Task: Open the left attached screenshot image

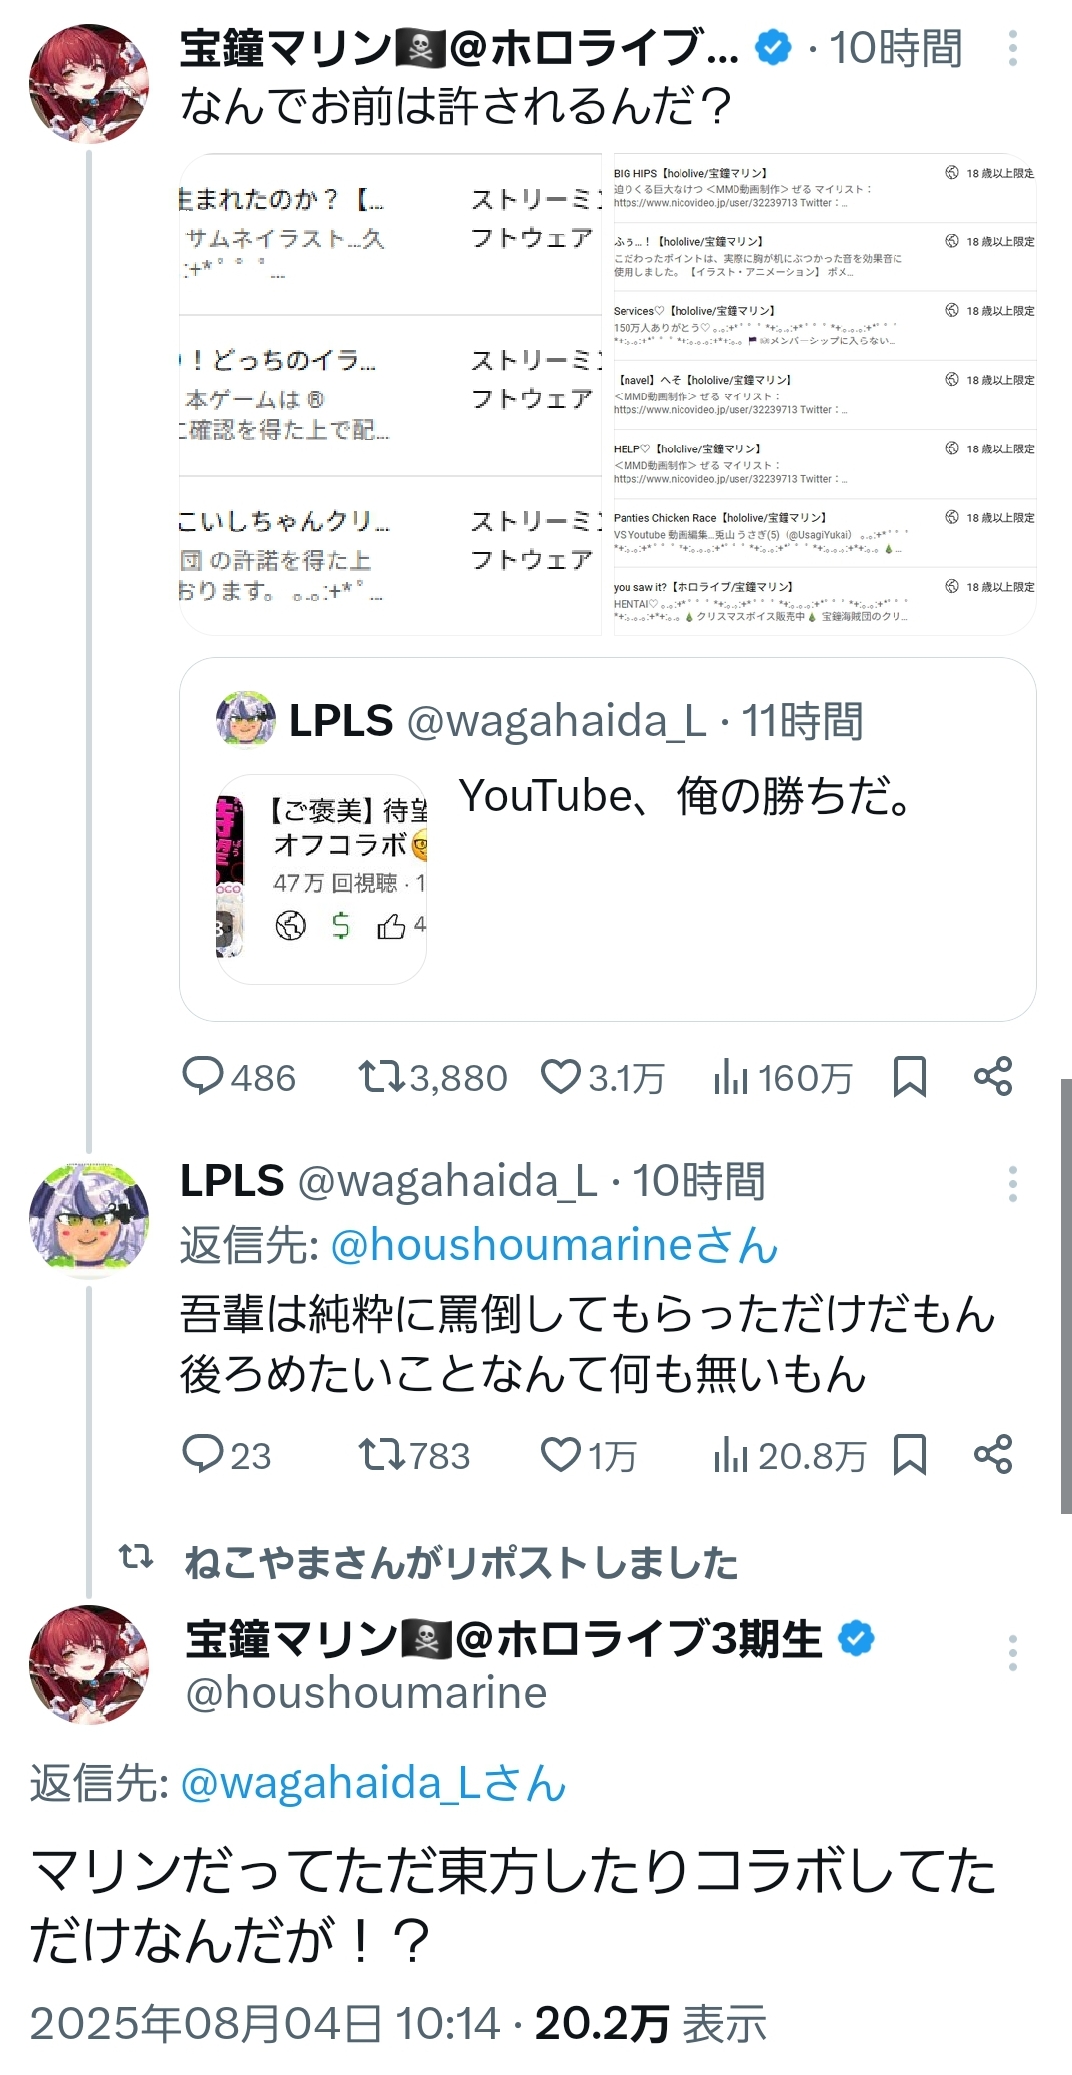Action: [391, 394]
